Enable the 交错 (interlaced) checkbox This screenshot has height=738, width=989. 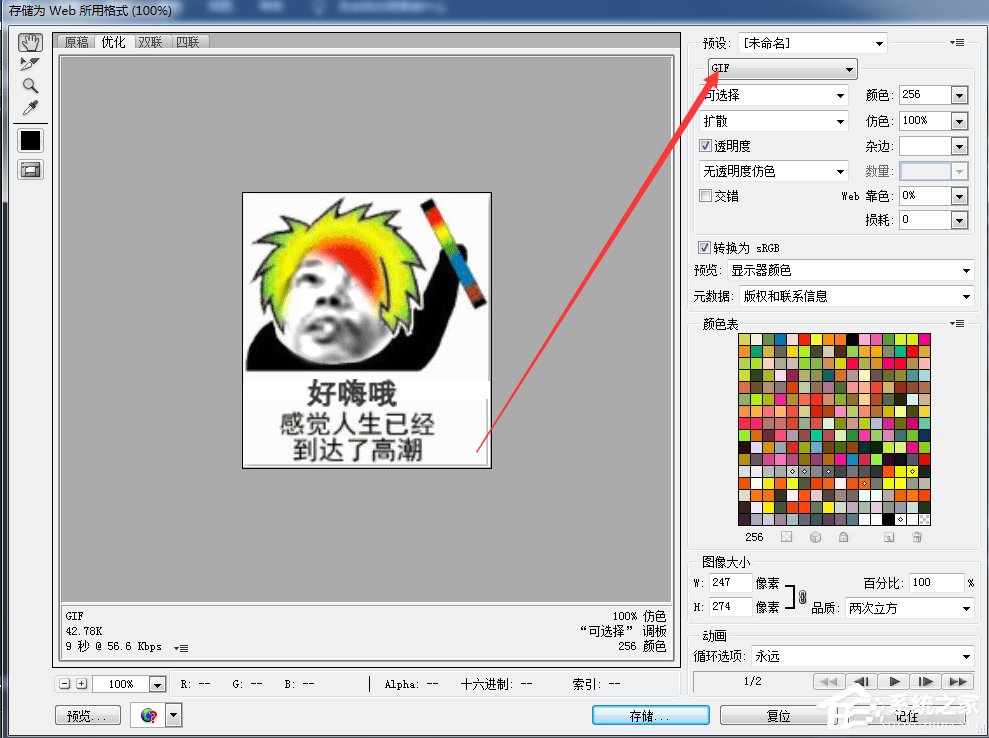click(x=706, y=195)
